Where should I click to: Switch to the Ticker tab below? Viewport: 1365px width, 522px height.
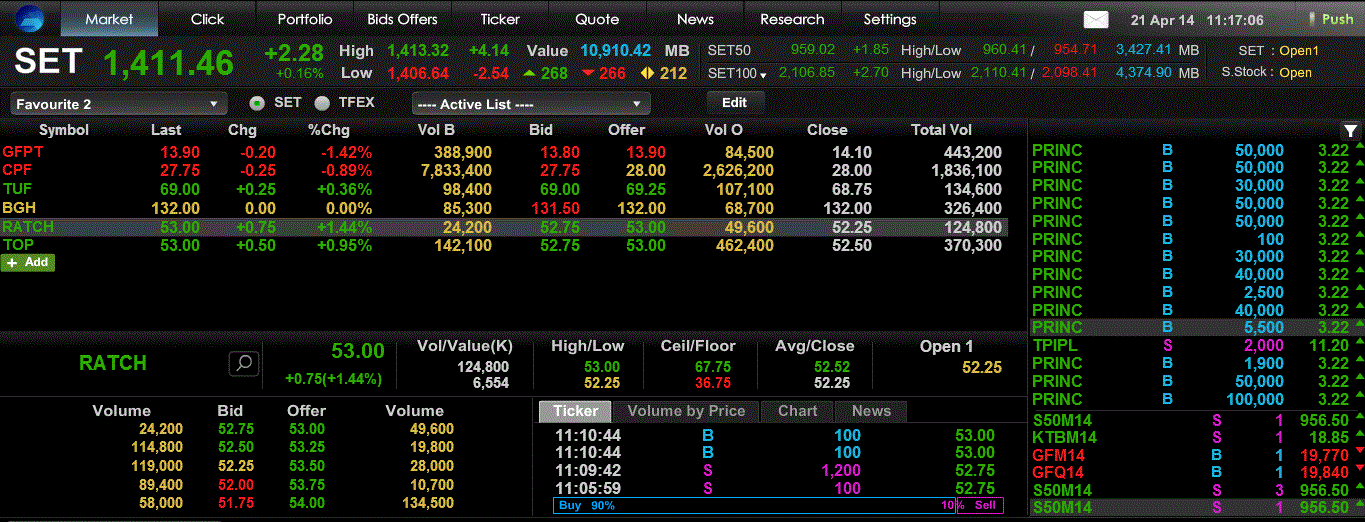click(x=575, y=411)
